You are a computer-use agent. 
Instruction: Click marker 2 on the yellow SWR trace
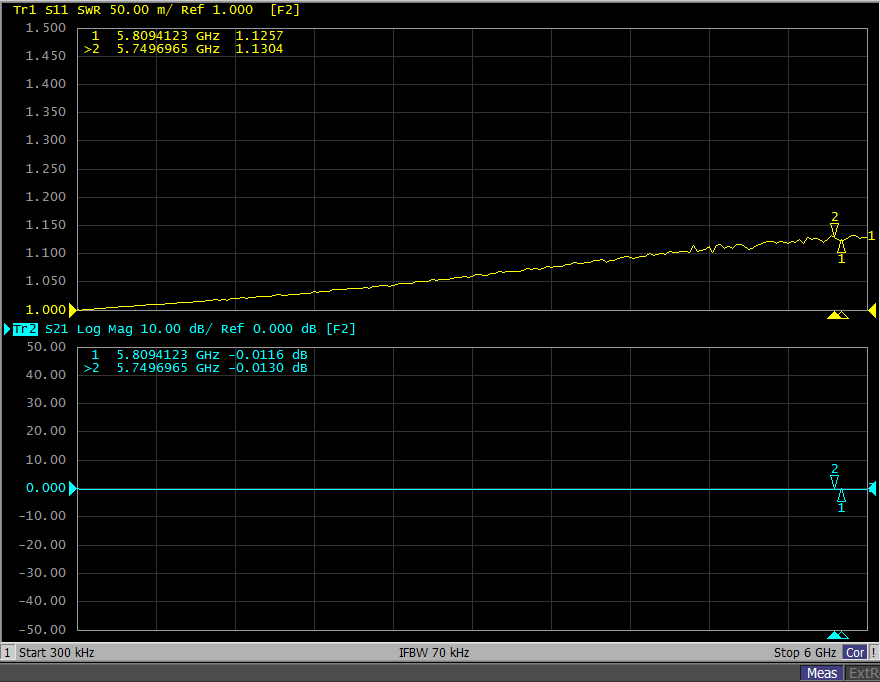tap(834, 230)
